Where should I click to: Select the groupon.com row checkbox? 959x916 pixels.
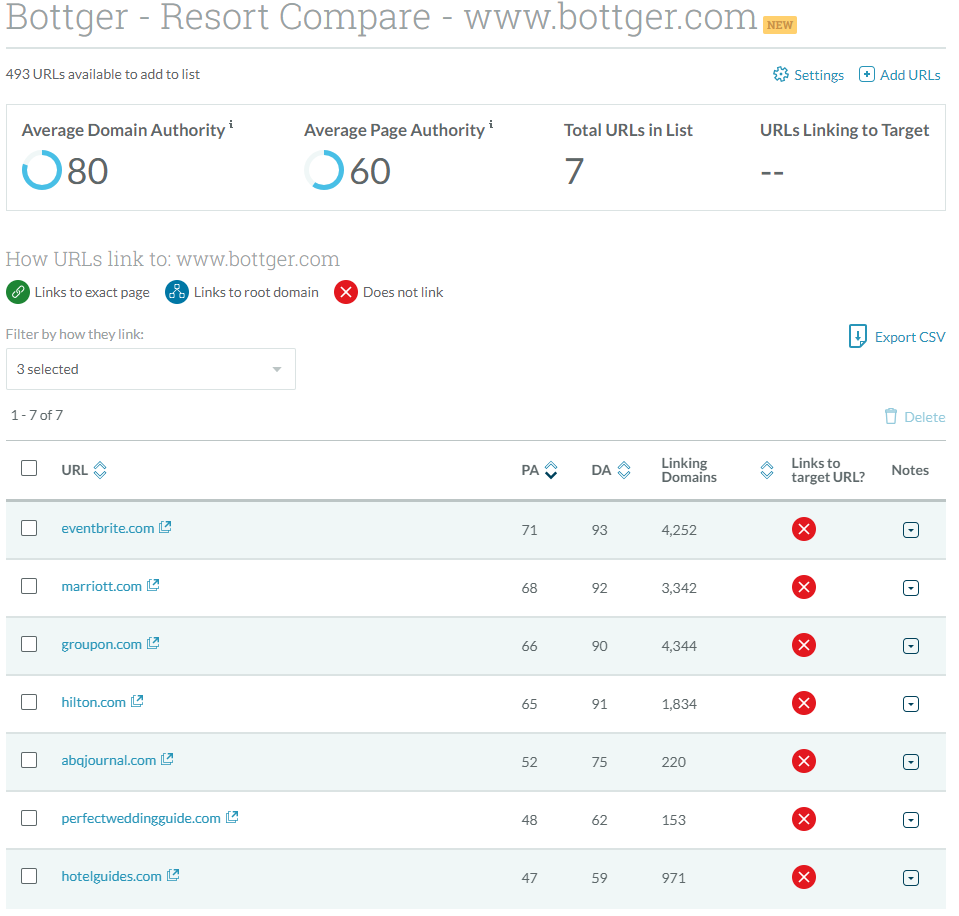29,644
